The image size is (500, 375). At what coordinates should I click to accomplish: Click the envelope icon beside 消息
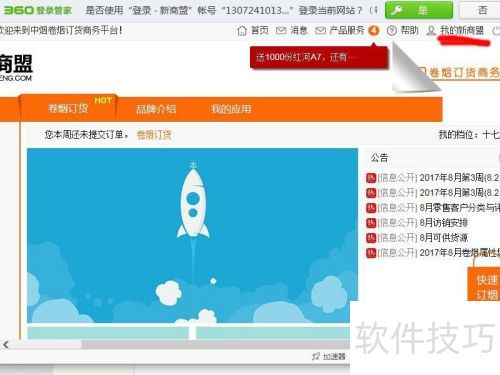(x=281, y=31)
